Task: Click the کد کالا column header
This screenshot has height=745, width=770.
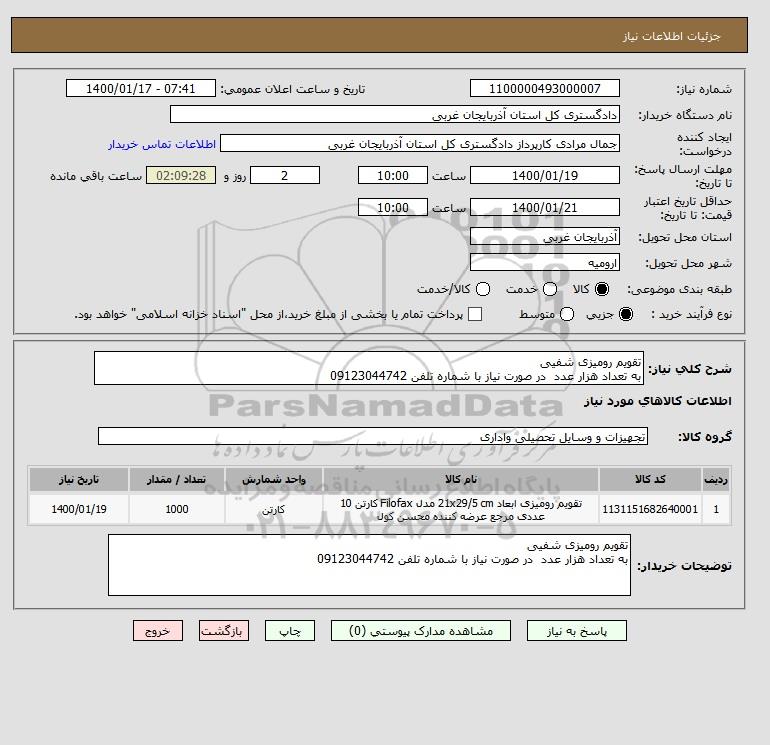Action: click(x=650, y=479)
